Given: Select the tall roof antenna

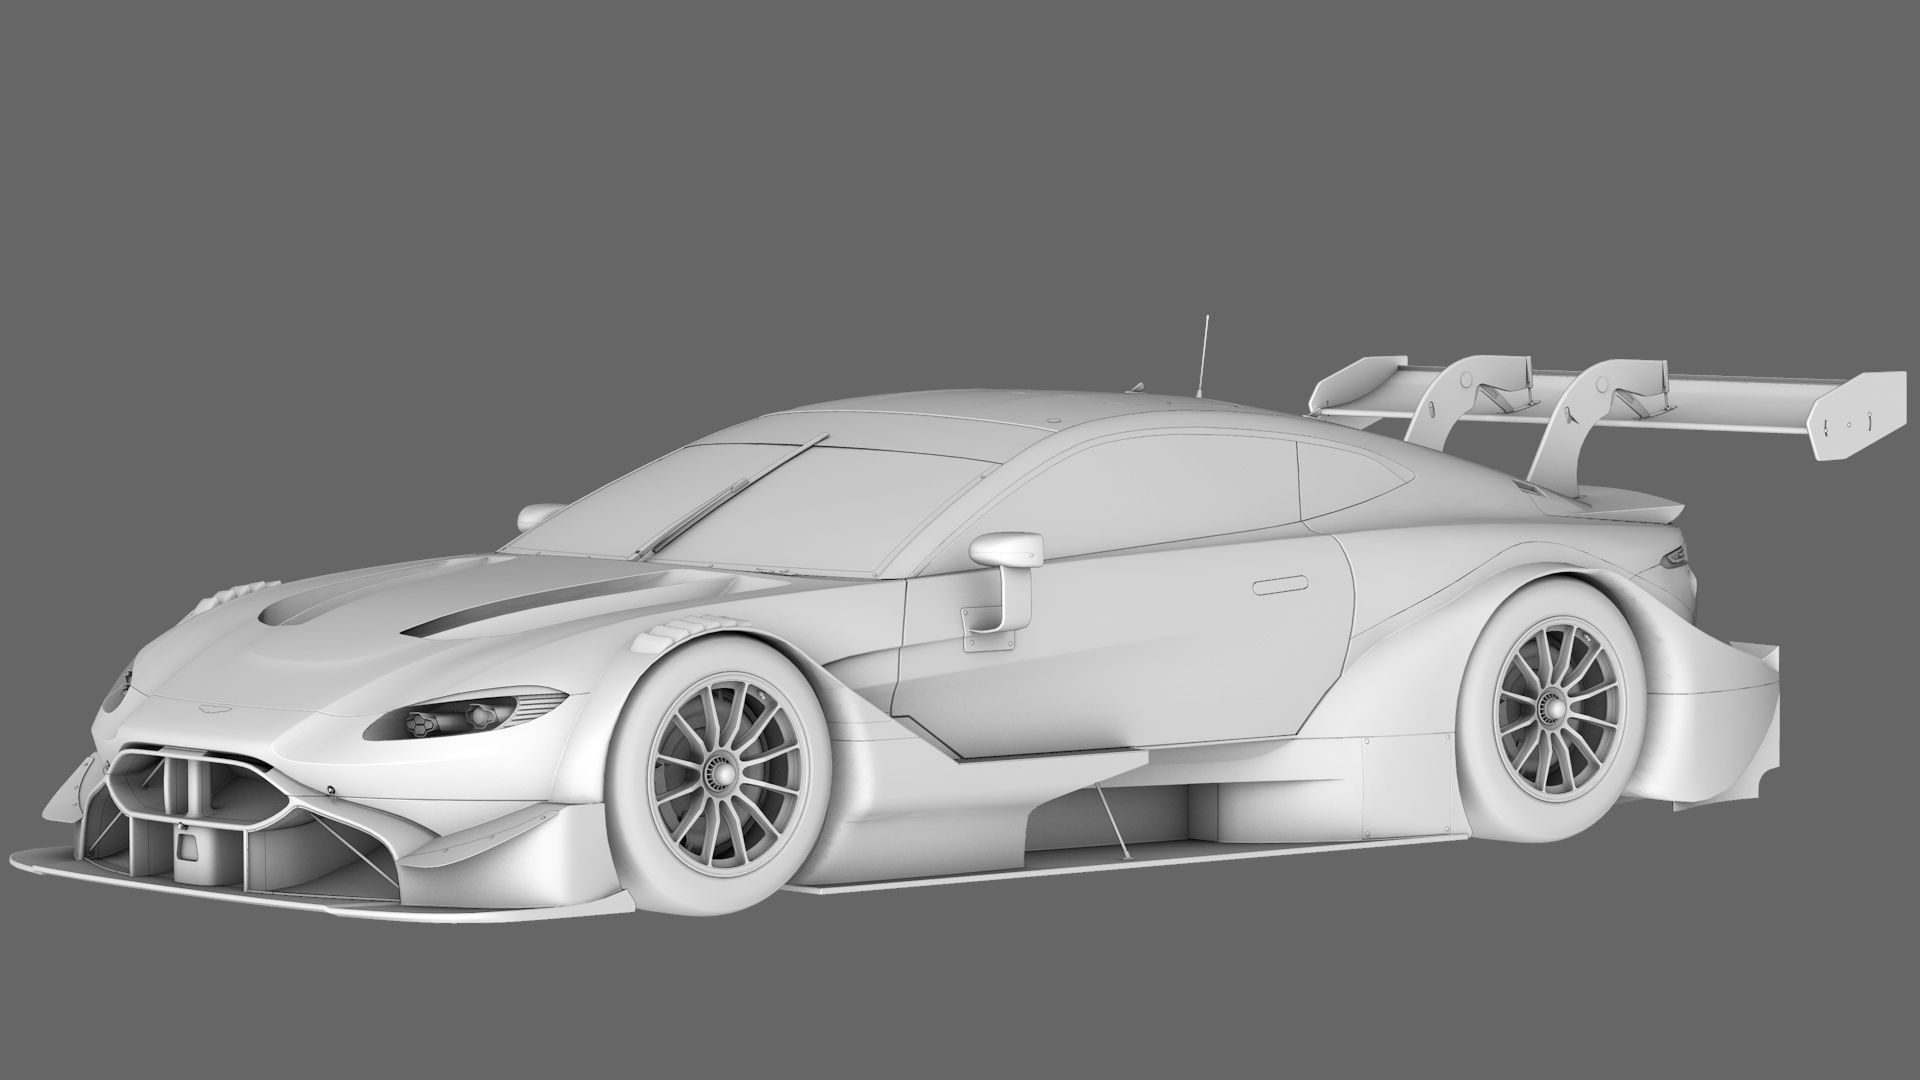Looking at the screenshot, I should [1202, 359].
